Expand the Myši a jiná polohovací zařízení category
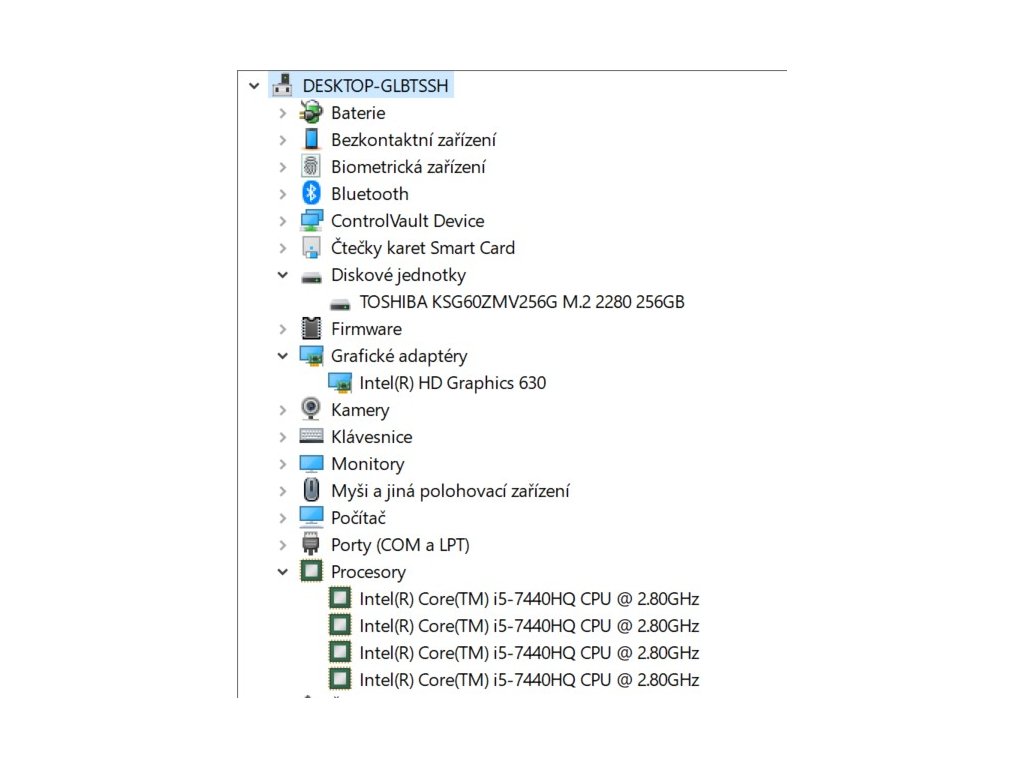The height and width of the screenshot is (768, 1024). tap(282, 491)
